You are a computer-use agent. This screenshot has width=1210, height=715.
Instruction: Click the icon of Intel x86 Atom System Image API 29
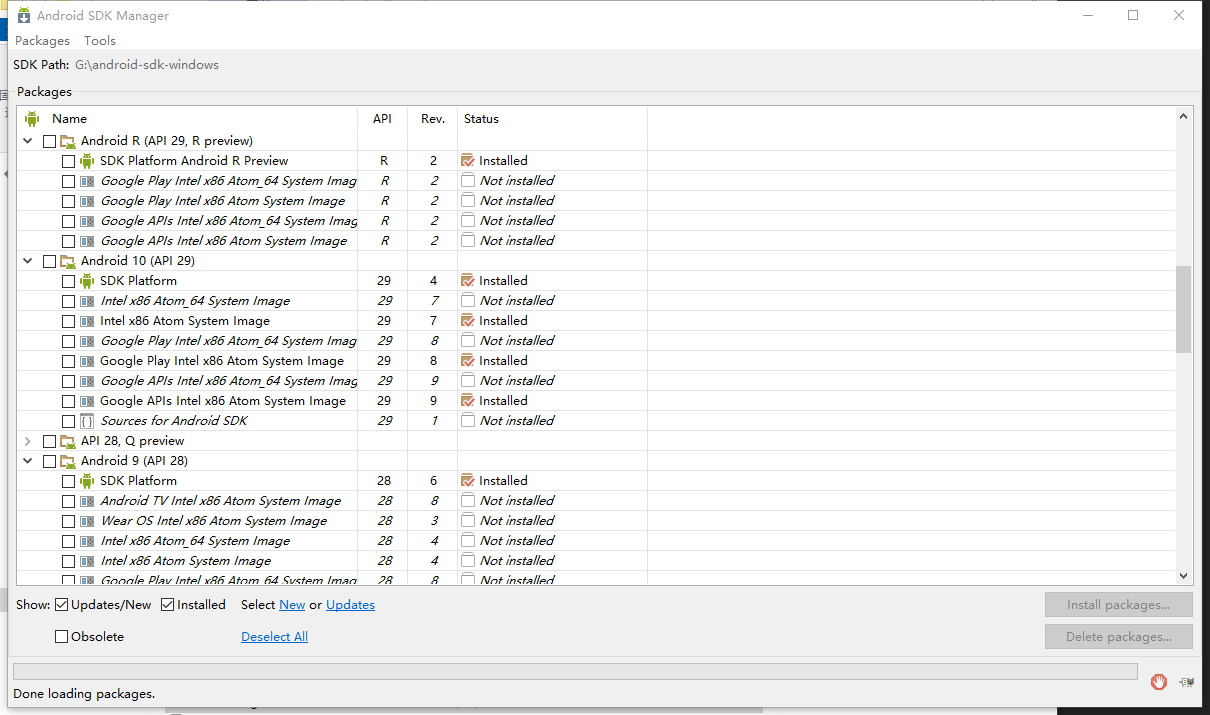[x=87, y=321]
